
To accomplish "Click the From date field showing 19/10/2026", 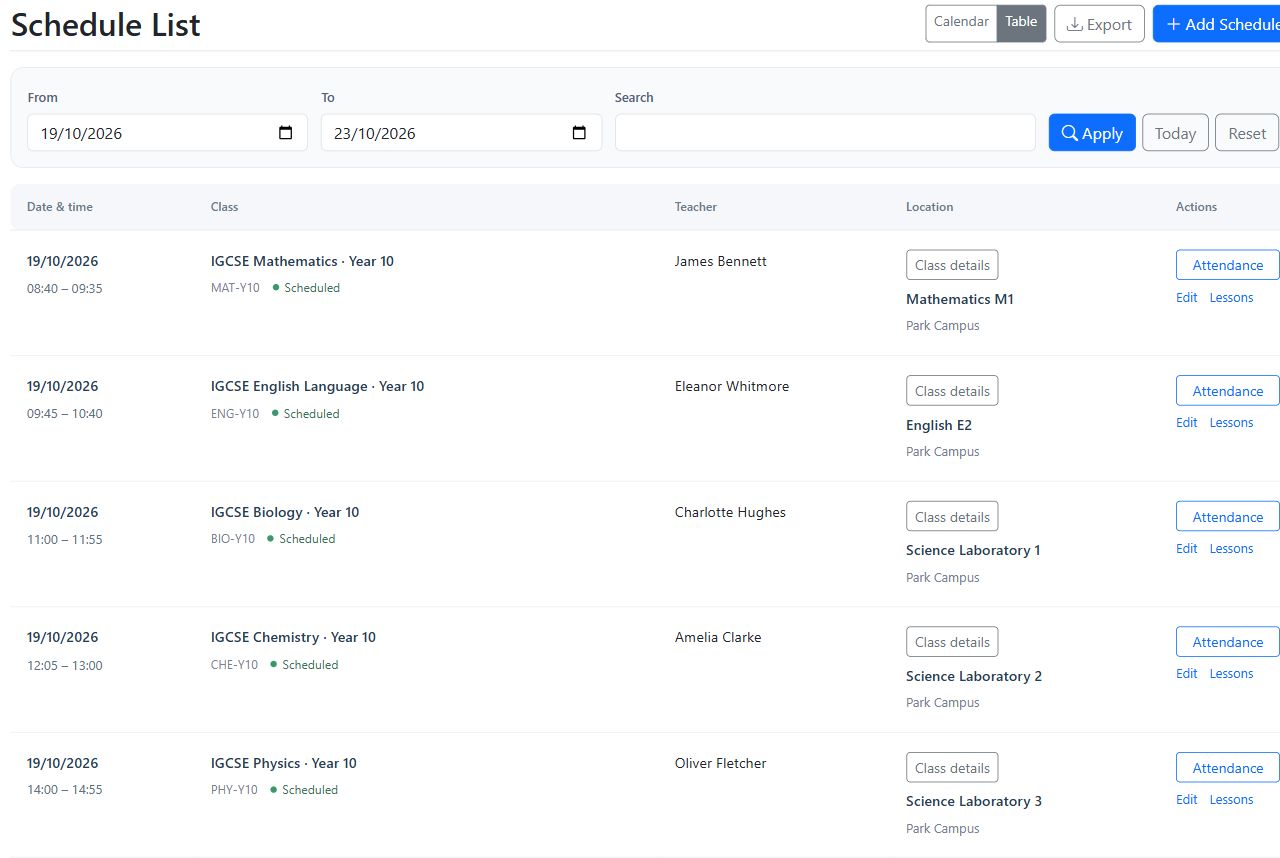I will click(x=167, y=133).
